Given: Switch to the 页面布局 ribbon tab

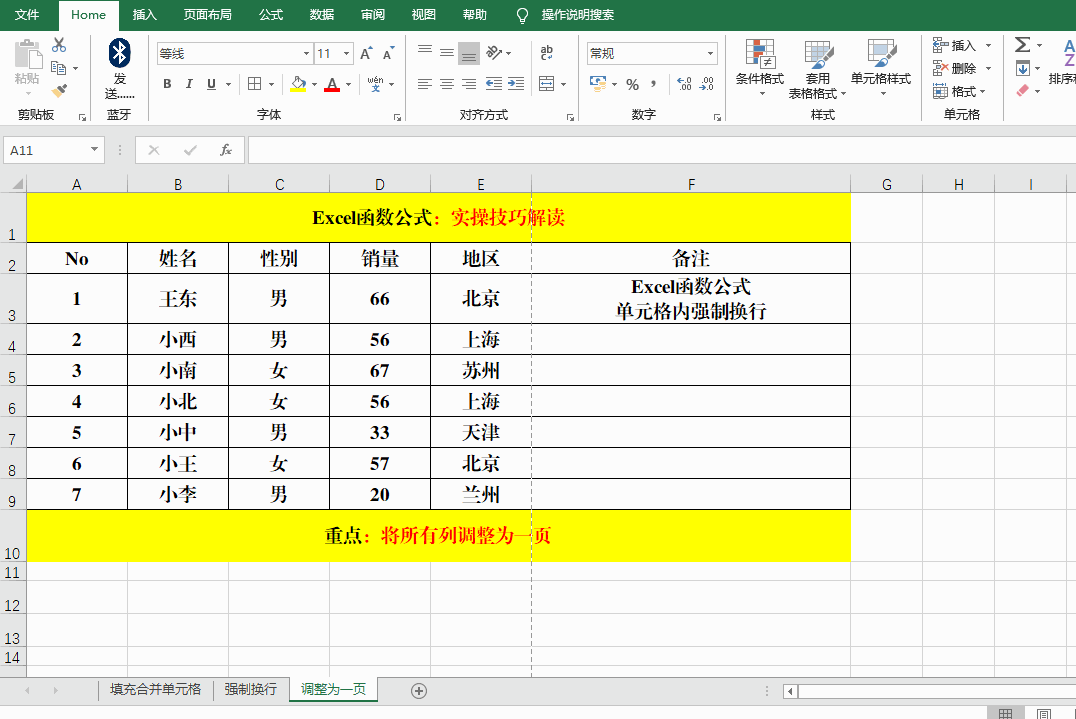Looking at the screenshot, I should tap(207, 15).
